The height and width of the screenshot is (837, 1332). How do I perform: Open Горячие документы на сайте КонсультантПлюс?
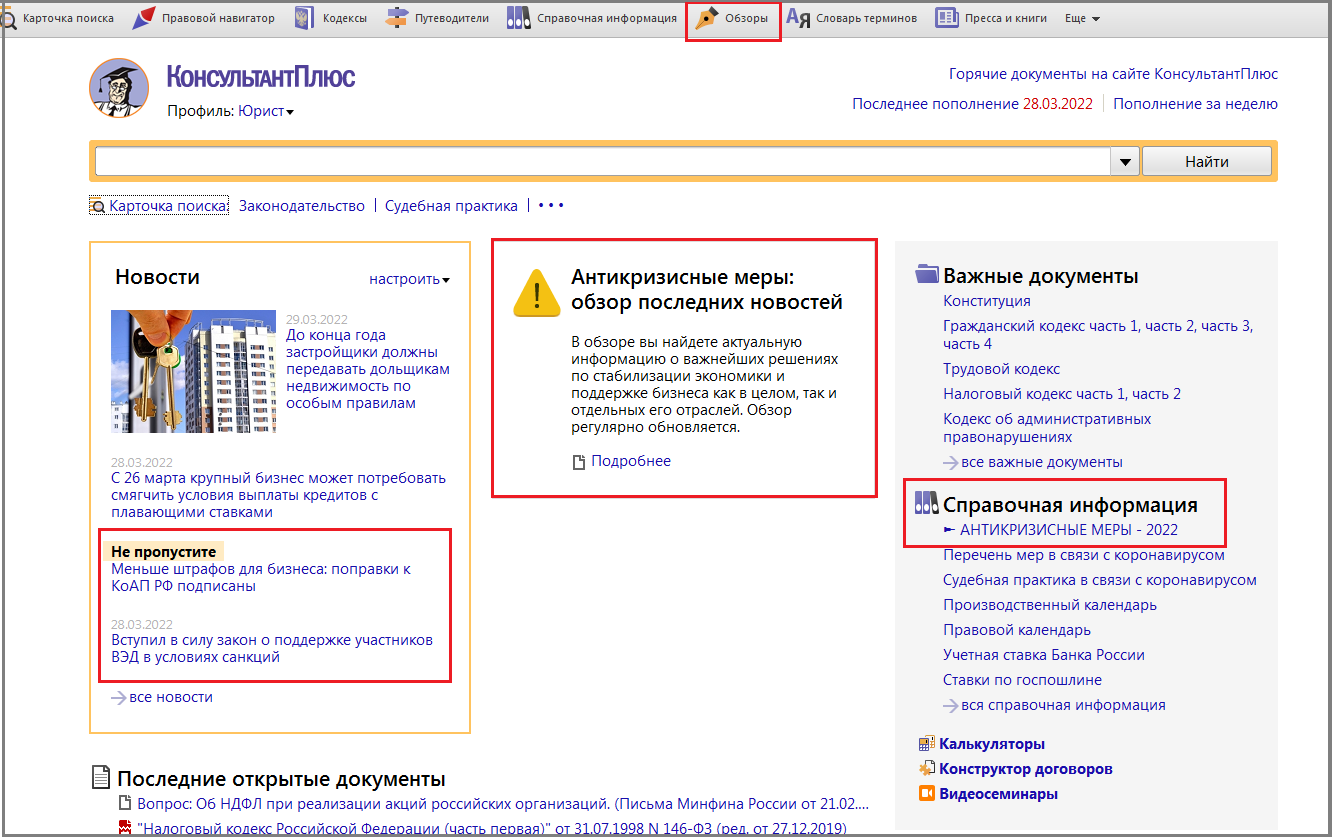point(1113,74)
